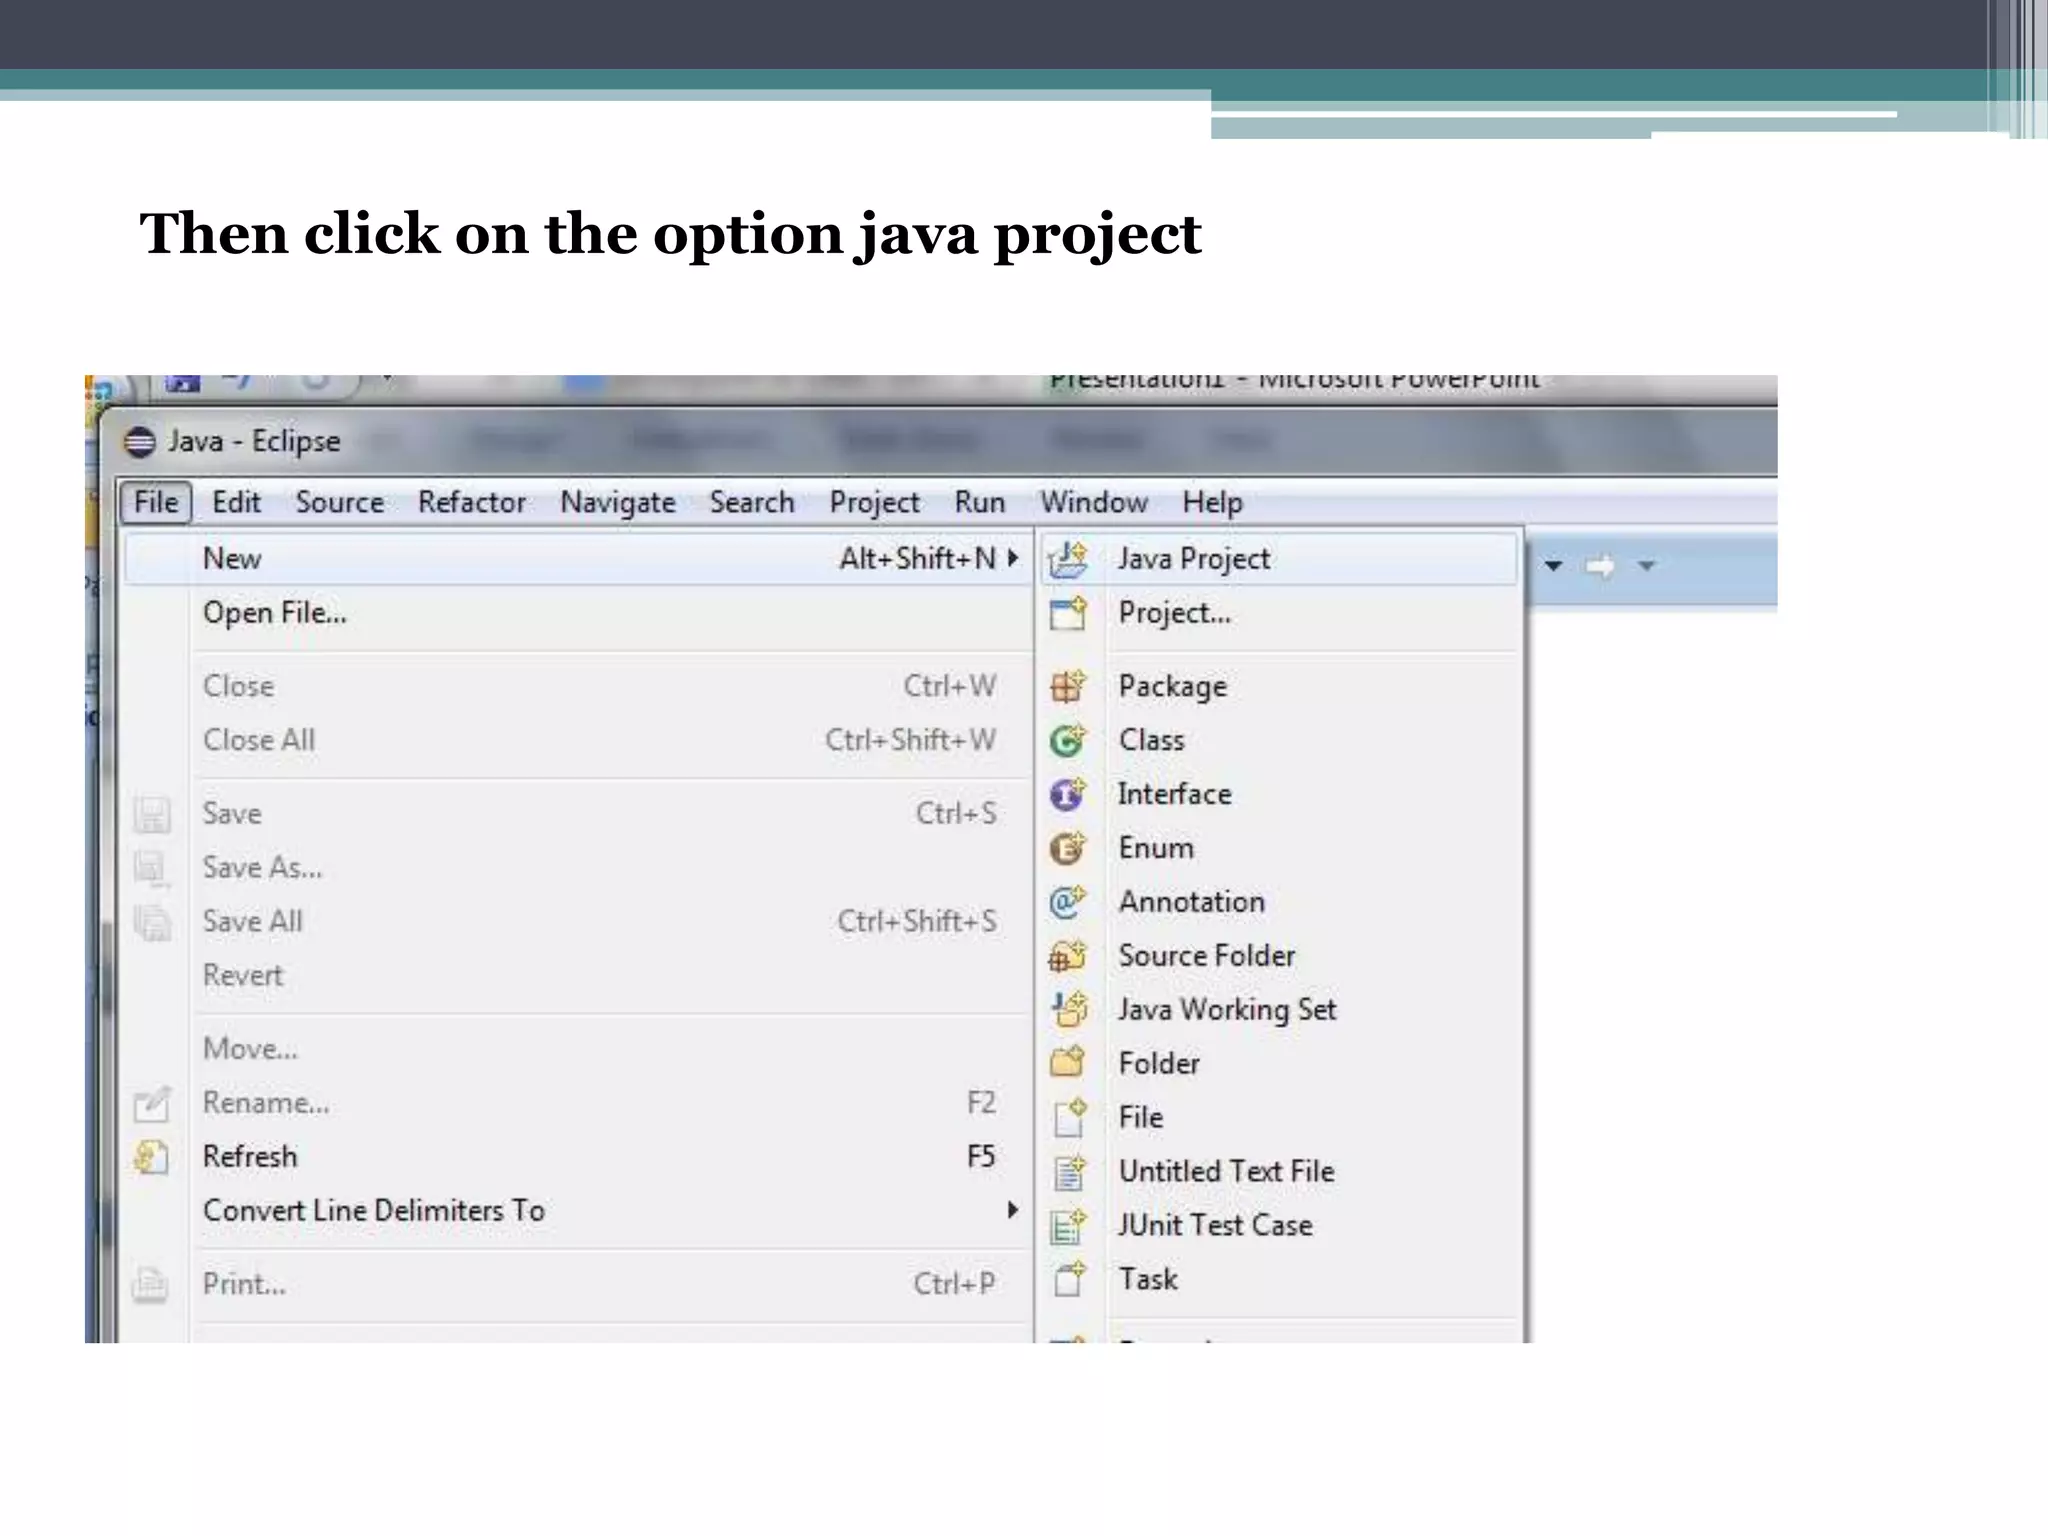
Task: Click the green Class icon
Action: point(1067,740)
